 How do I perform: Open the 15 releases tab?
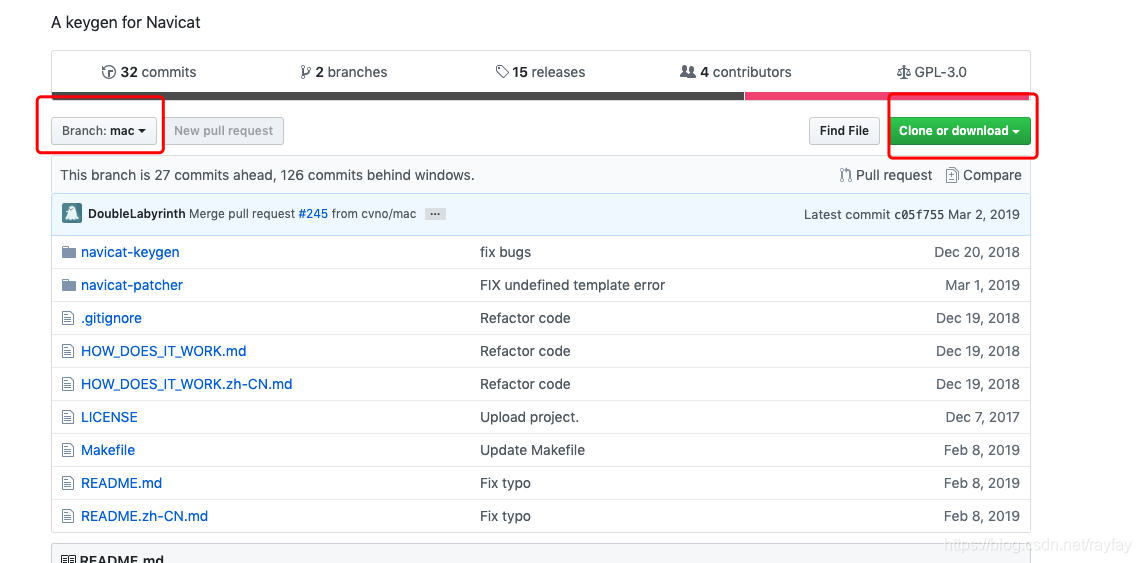coord(541,72)
